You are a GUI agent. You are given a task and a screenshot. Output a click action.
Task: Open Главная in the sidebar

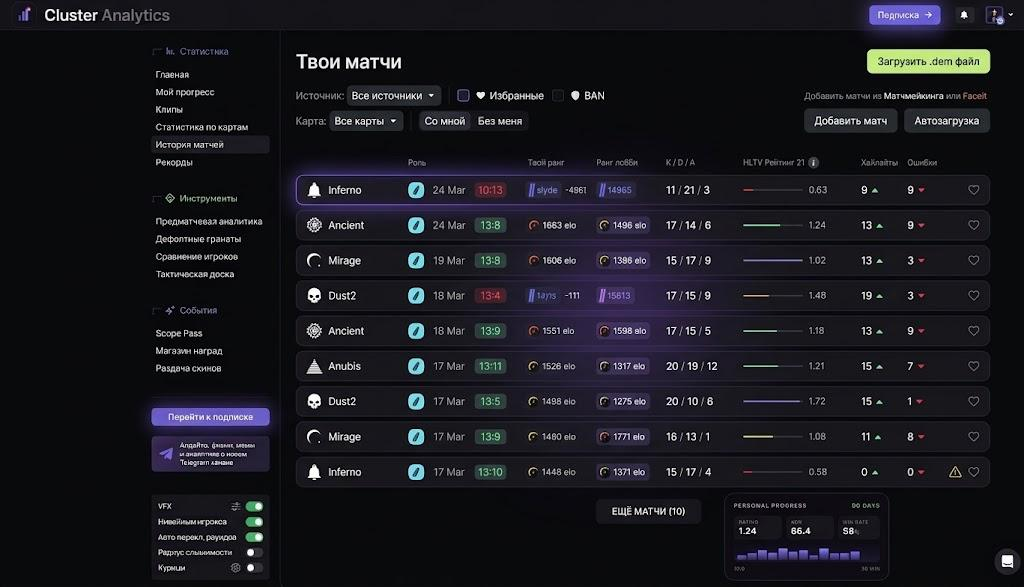[x=172, y=74]
